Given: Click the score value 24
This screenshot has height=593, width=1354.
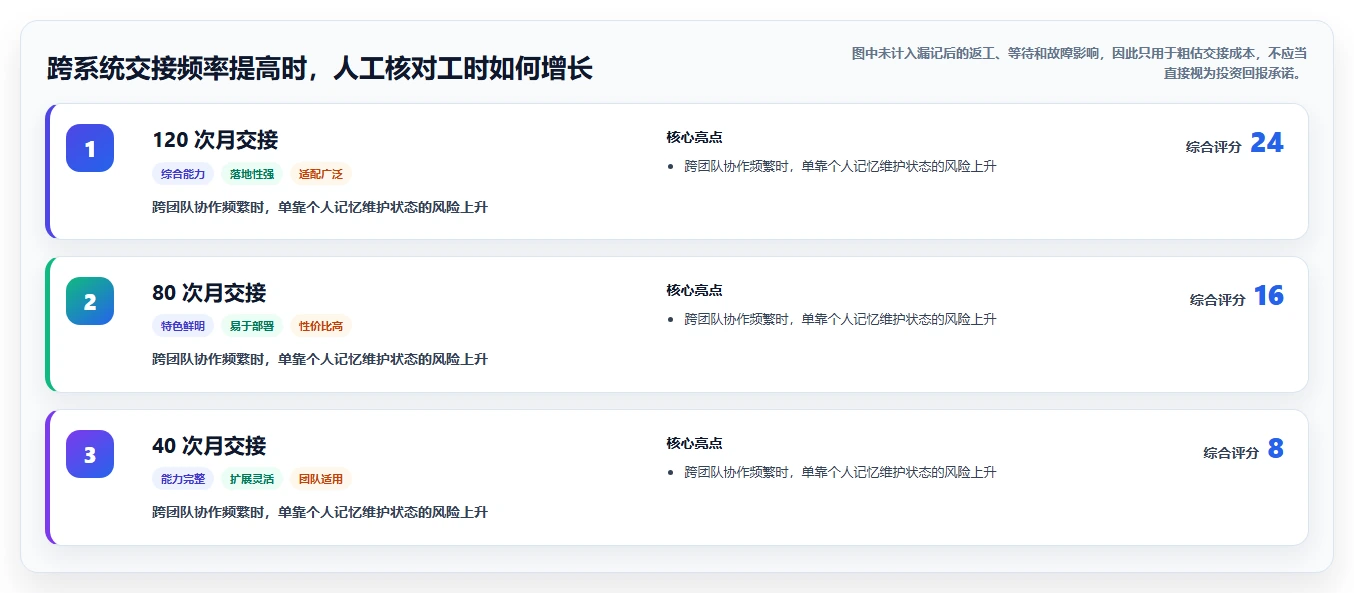Looking at the screenshot, I should coord(1267,143).
